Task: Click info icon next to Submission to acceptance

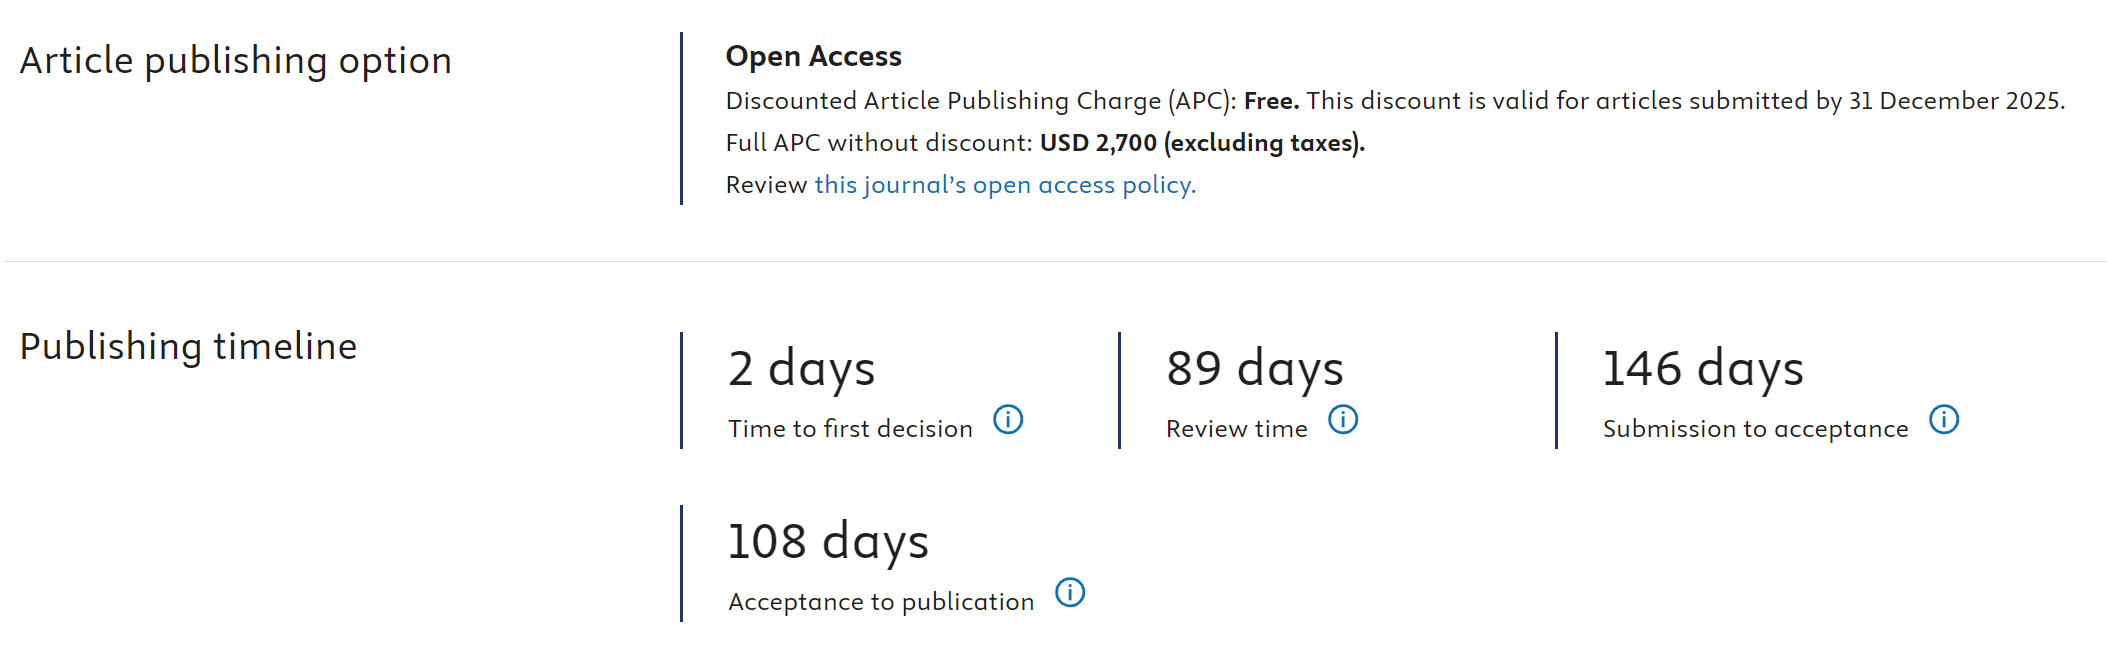Action: pyautogui.click(x=1944, y=419)
